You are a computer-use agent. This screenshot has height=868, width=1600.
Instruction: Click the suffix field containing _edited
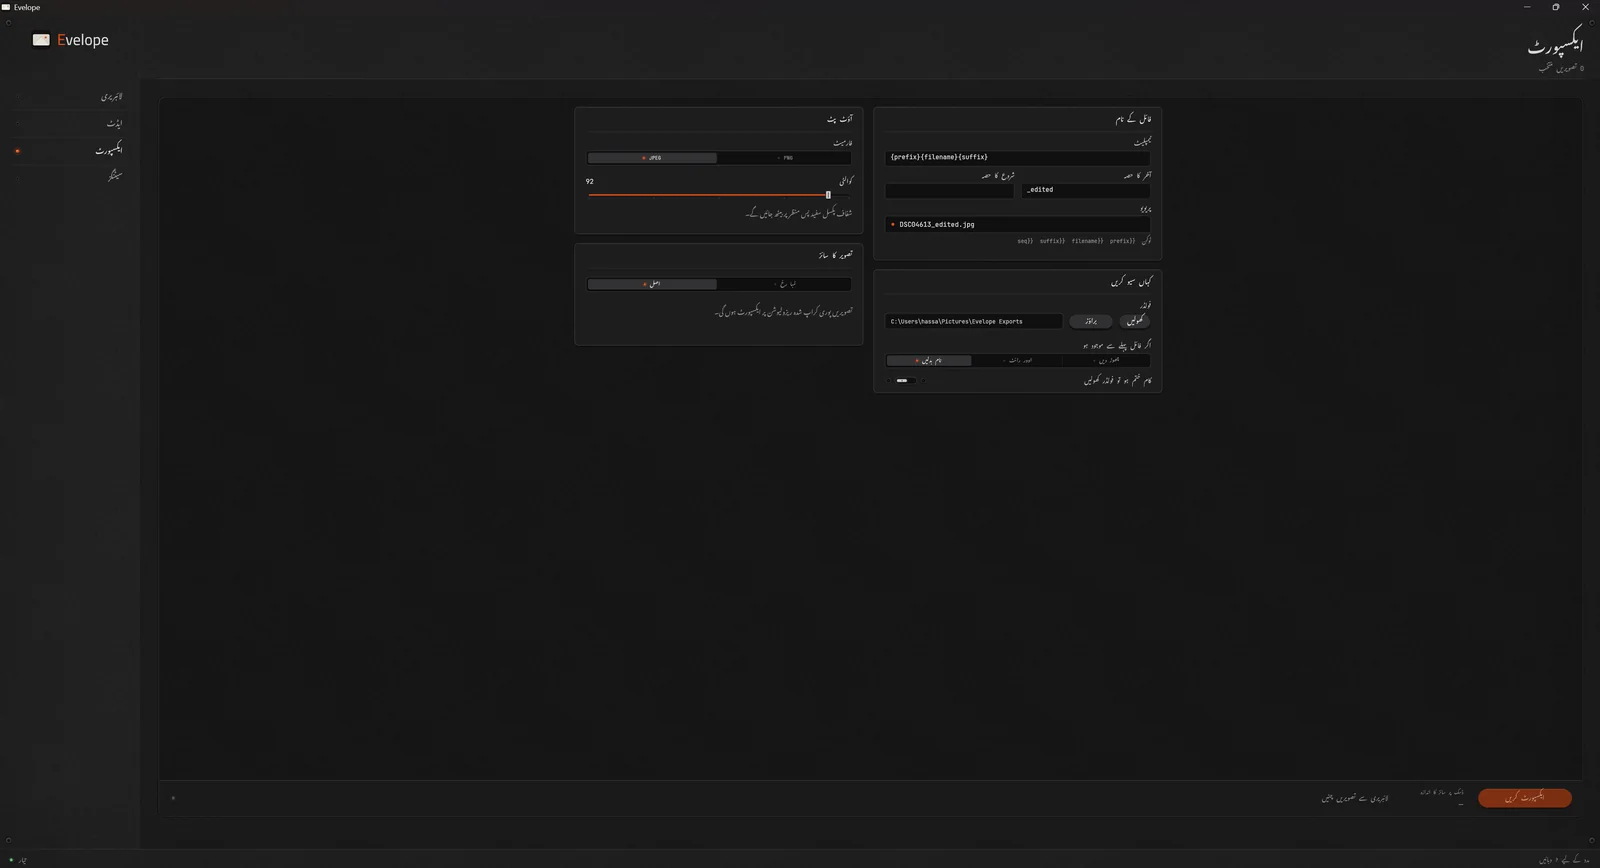pos(1085,190)
